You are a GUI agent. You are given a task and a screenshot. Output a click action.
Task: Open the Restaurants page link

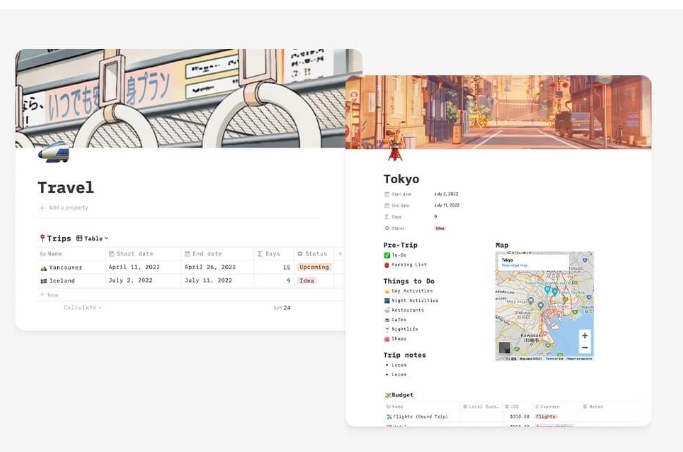[x=407, y=310]
